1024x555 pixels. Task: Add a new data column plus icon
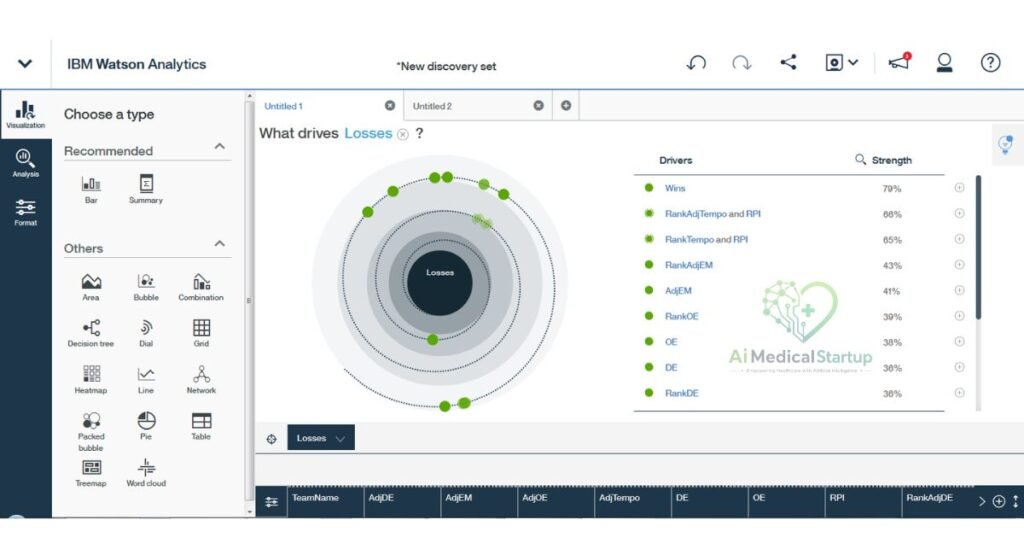[x=999, y=501]
